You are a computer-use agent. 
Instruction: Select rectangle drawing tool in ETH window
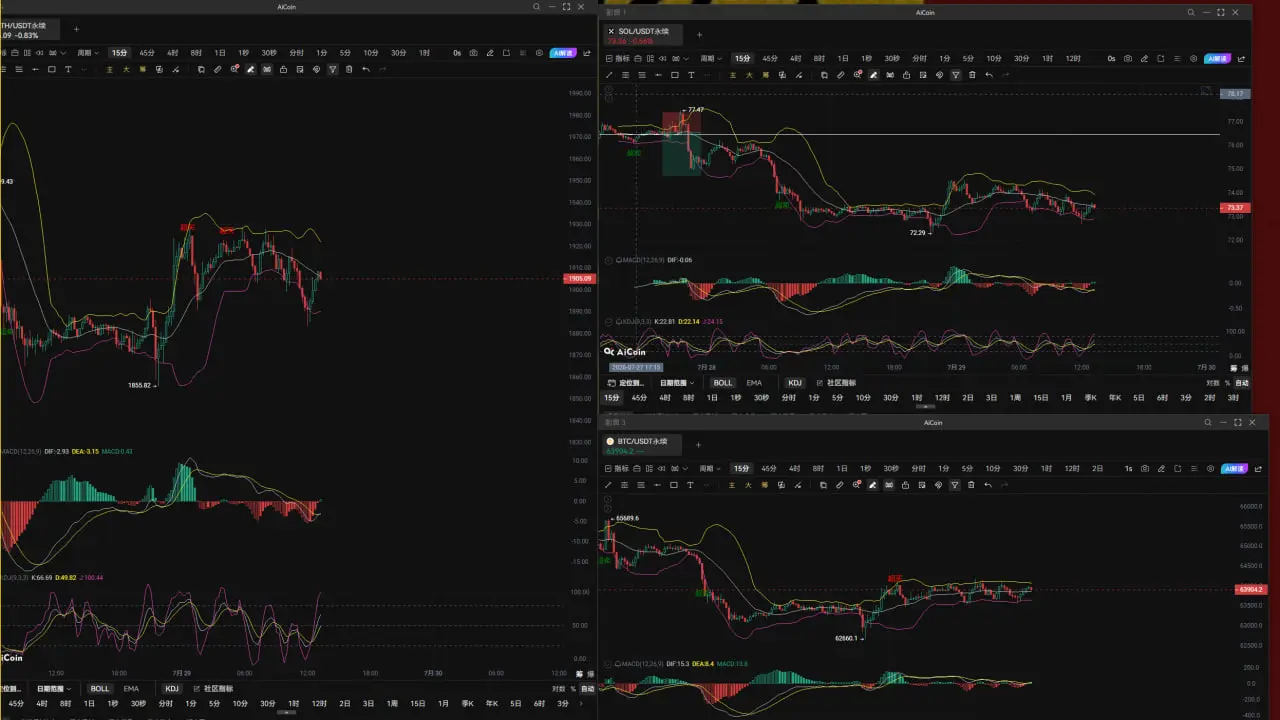(52, 68)
